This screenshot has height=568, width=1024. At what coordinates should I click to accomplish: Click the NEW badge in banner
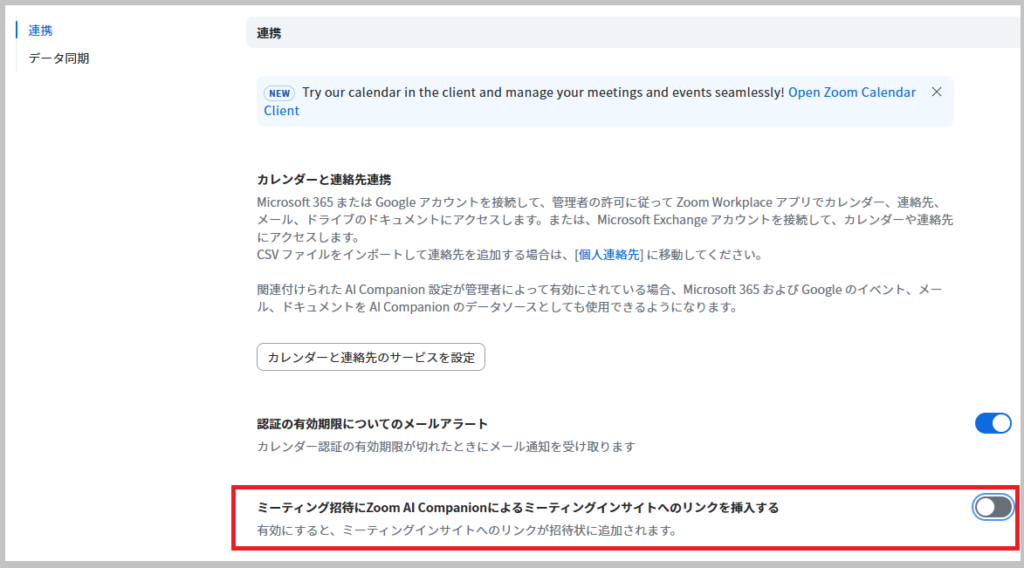click(x=279, y=93)
